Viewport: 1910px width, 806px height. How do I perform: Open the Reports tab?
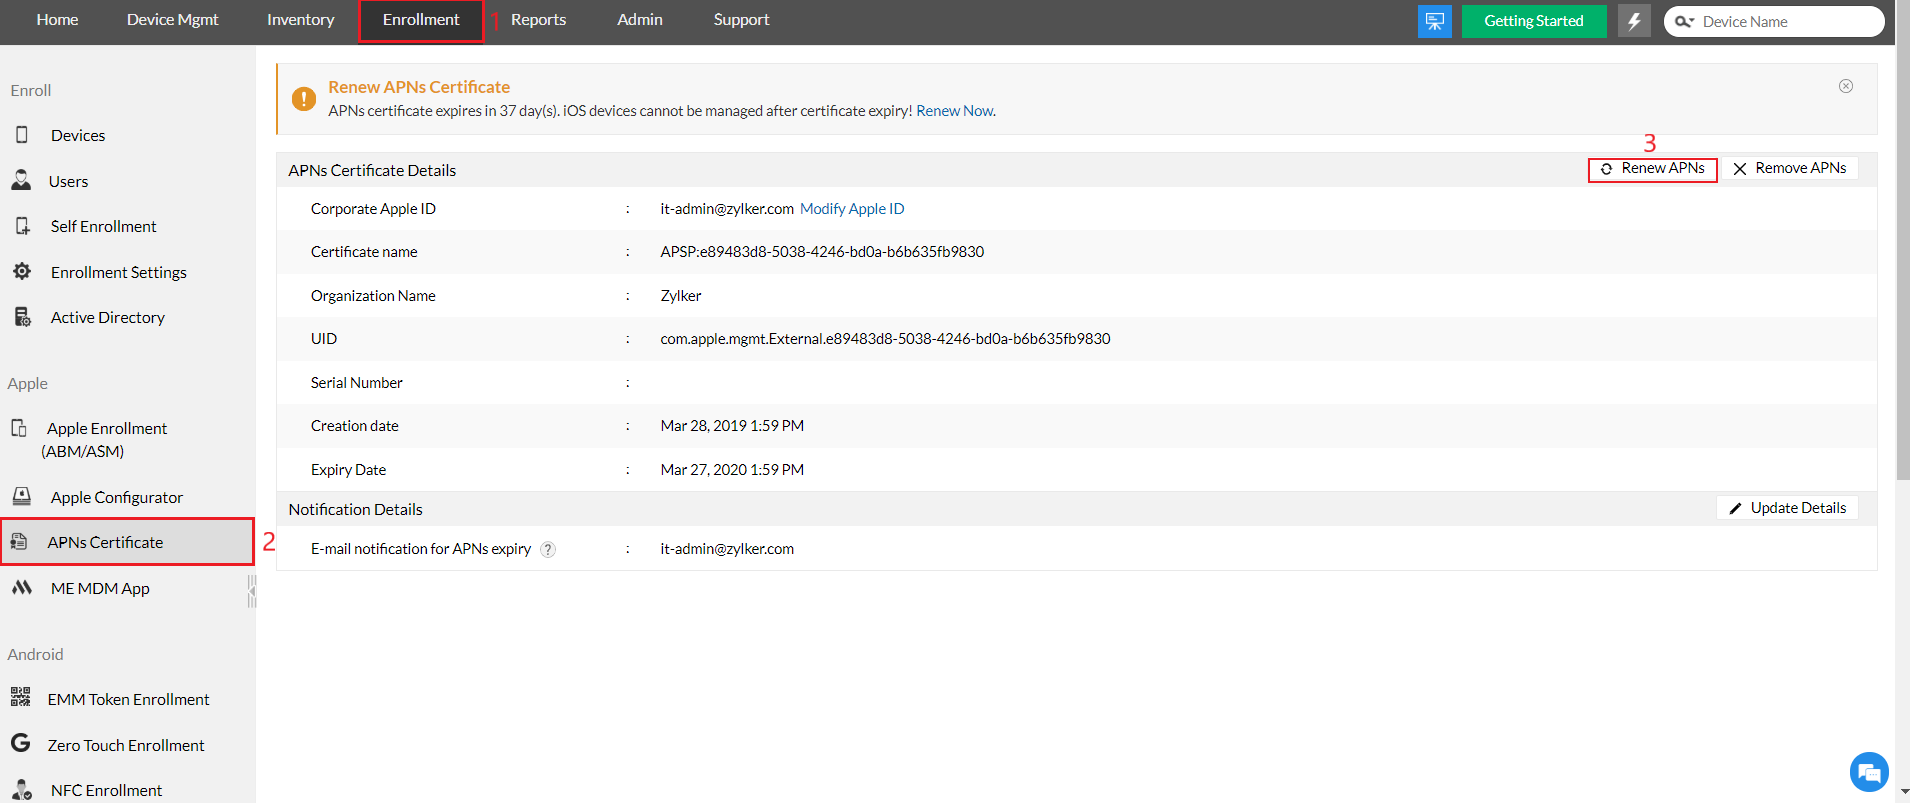point(538,20)
